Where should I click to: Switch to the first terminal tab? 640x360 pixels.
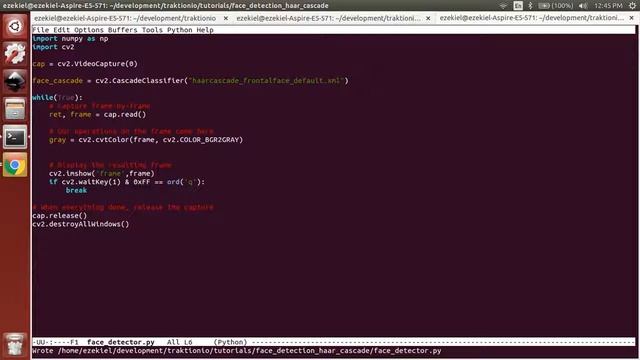click(x=125, y=18)
